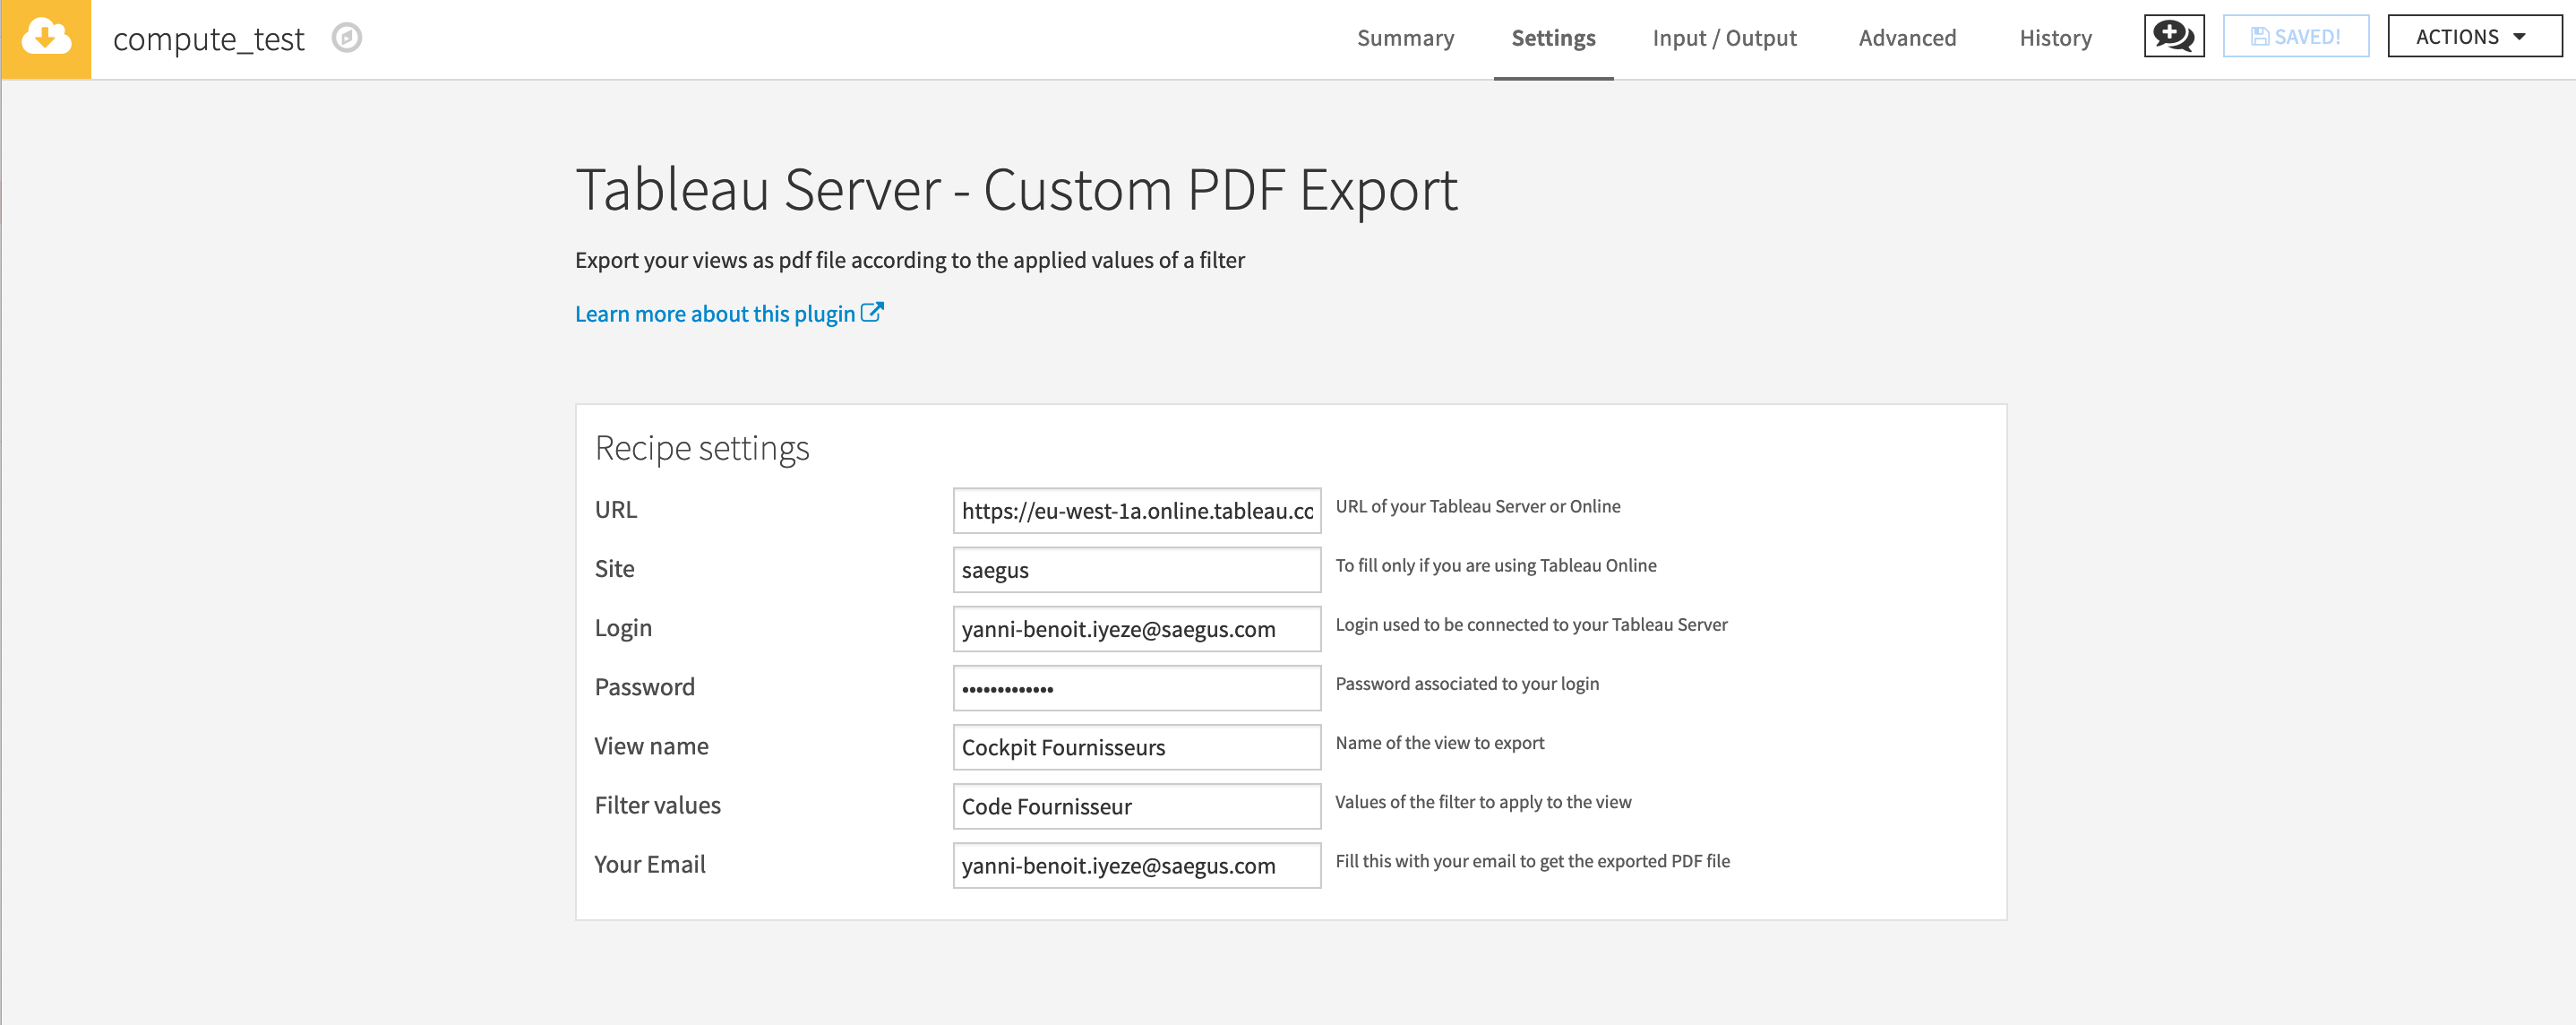Click the Login email input field
This screenshot has height=1025, width=2576.
[1136, 629]
